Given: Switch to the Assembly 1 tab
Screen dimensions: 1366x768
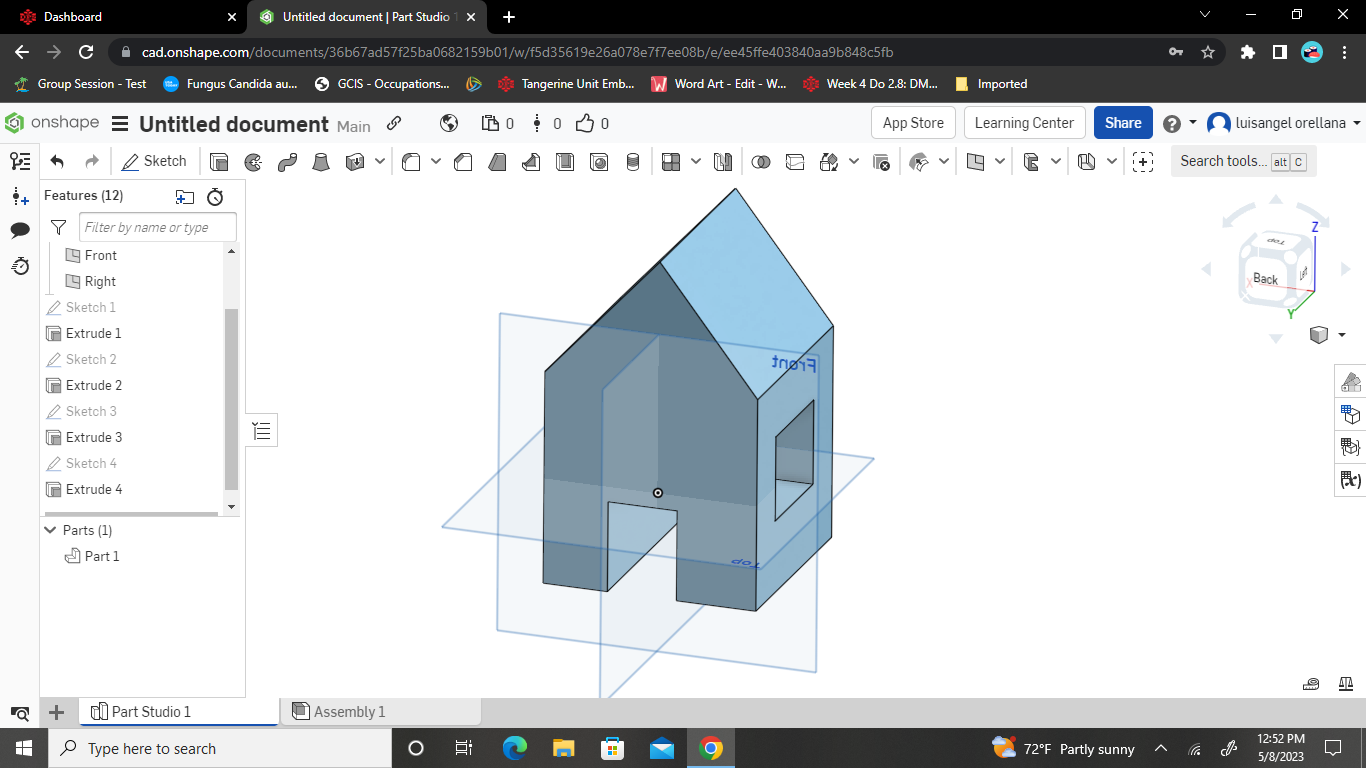Looking at the screenshot, I should 352,711.
